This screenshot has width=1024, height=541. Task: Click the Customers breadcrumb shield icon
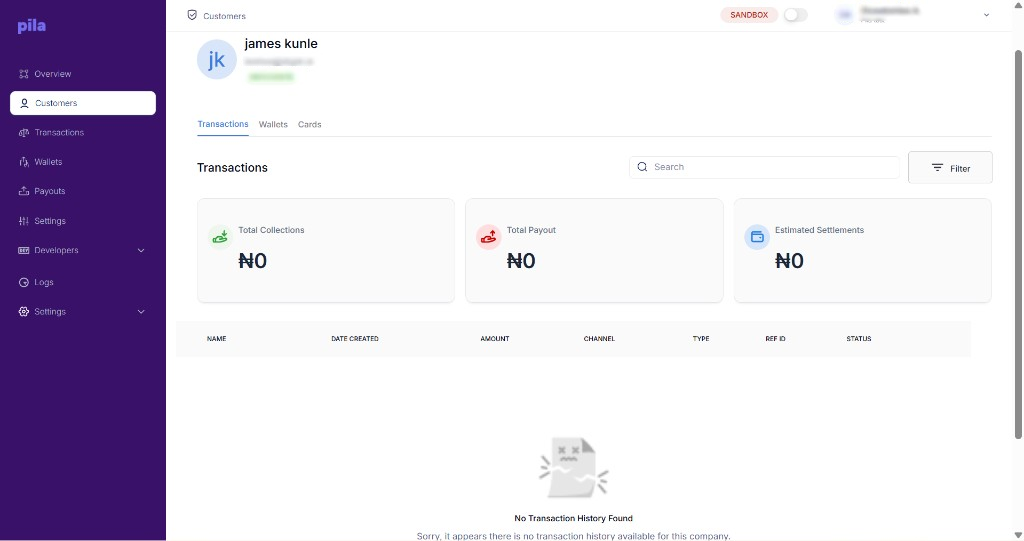click(x=192, y=15)
